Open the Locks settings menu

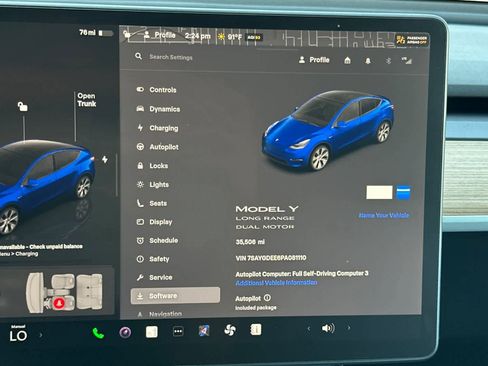(x=152, y=166)
